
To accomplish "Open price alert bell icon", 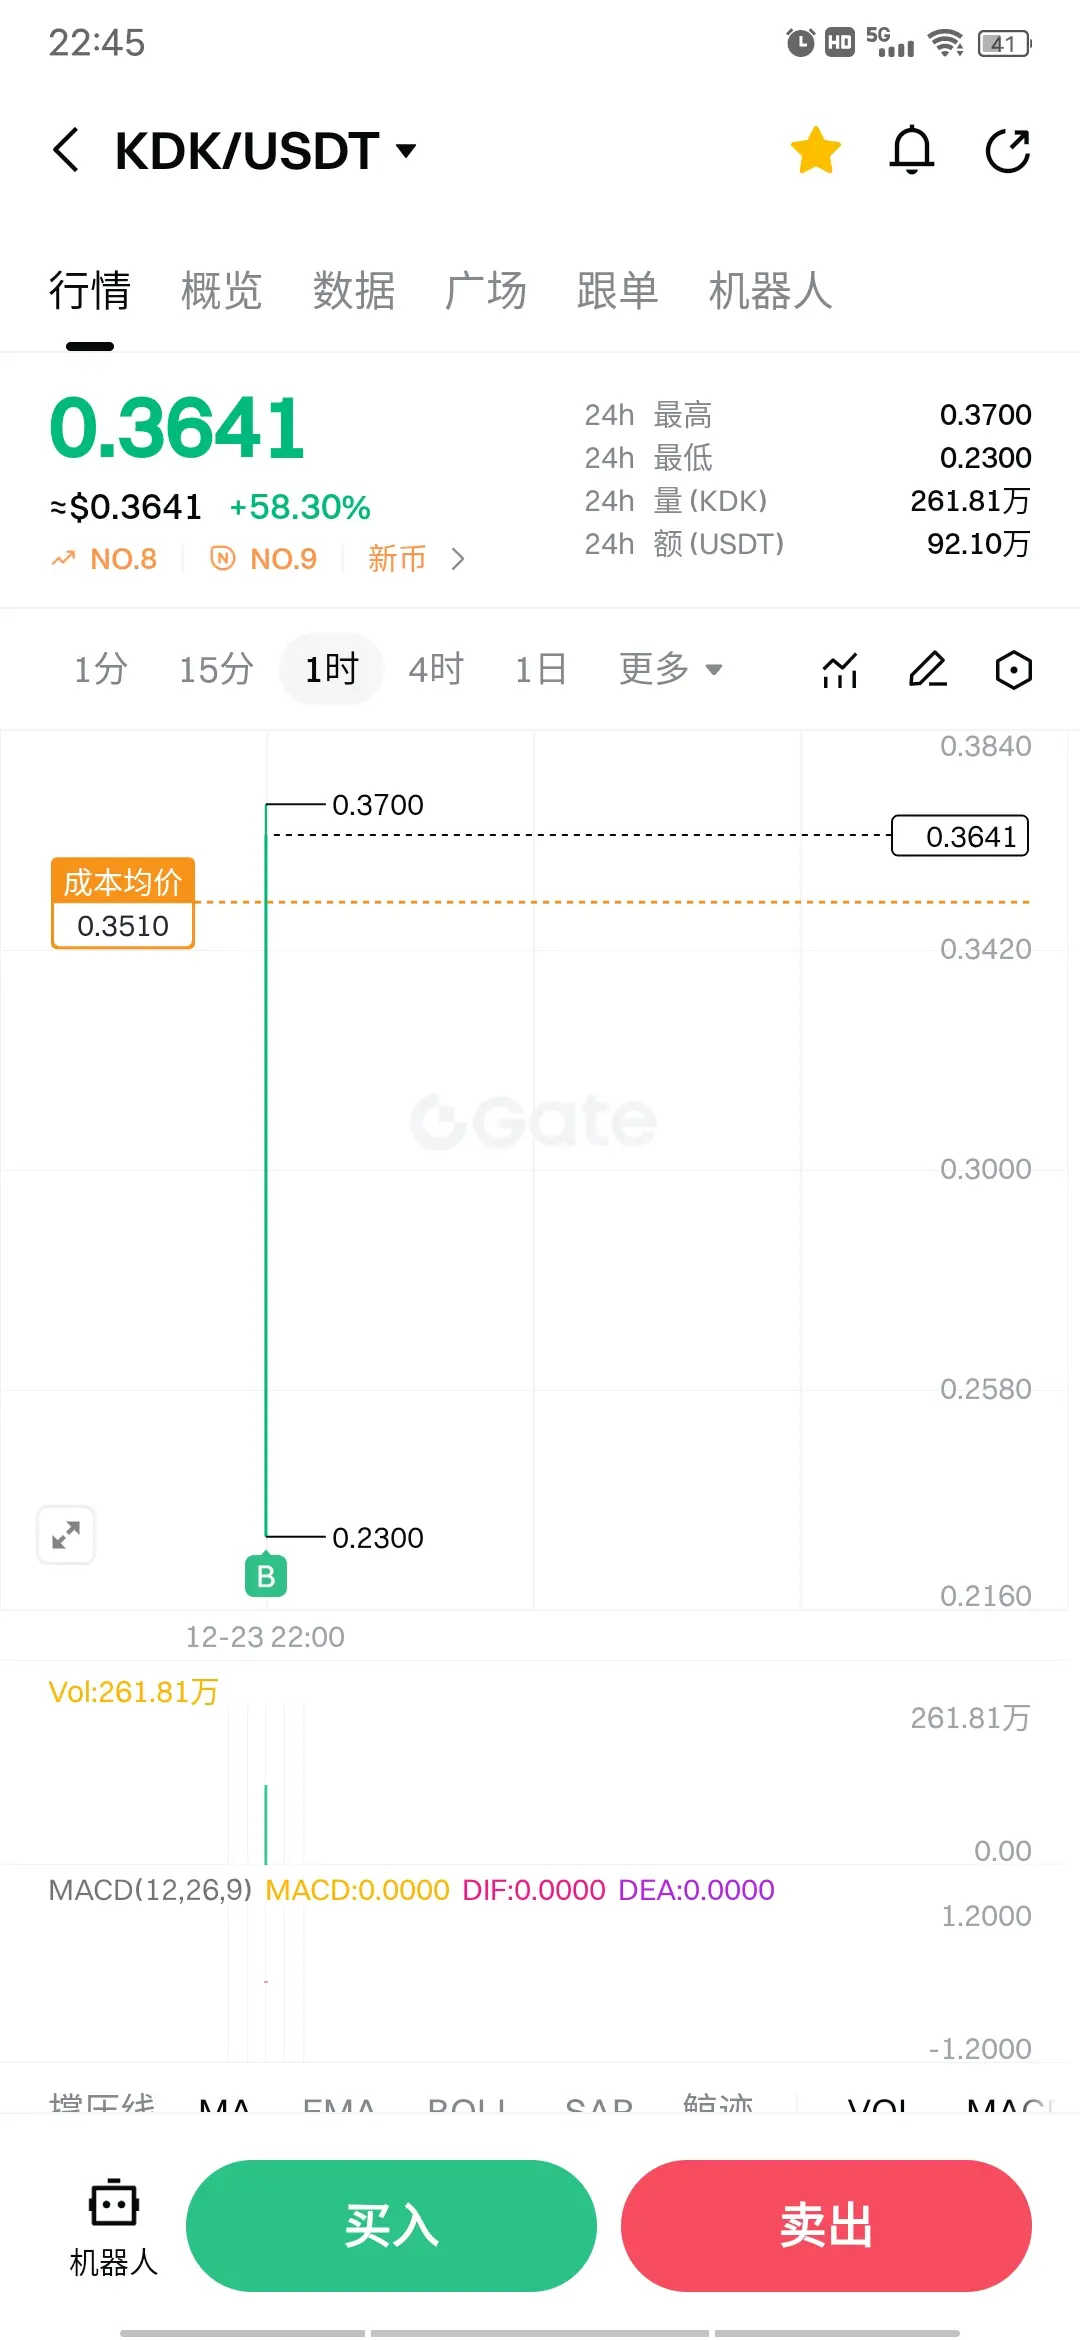I will 912,151.
